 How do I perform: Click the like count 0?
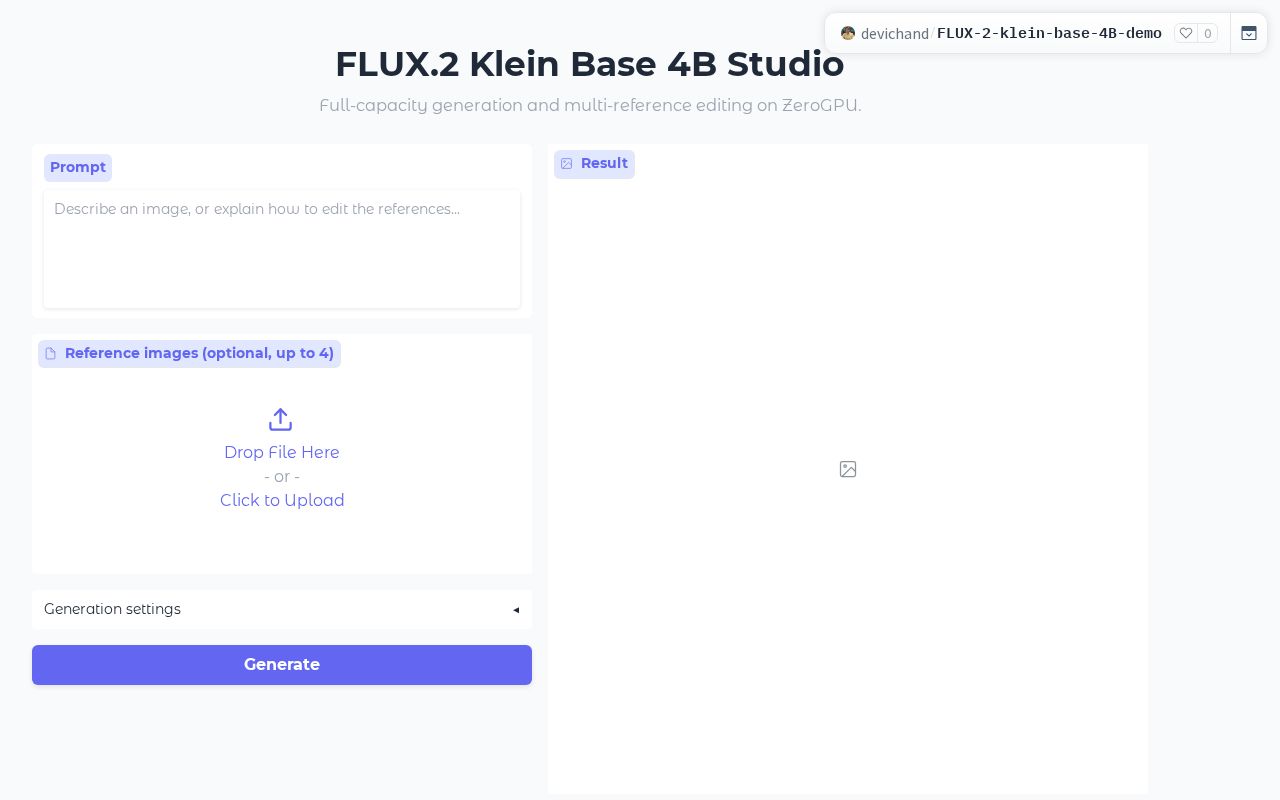[1208, 34]
